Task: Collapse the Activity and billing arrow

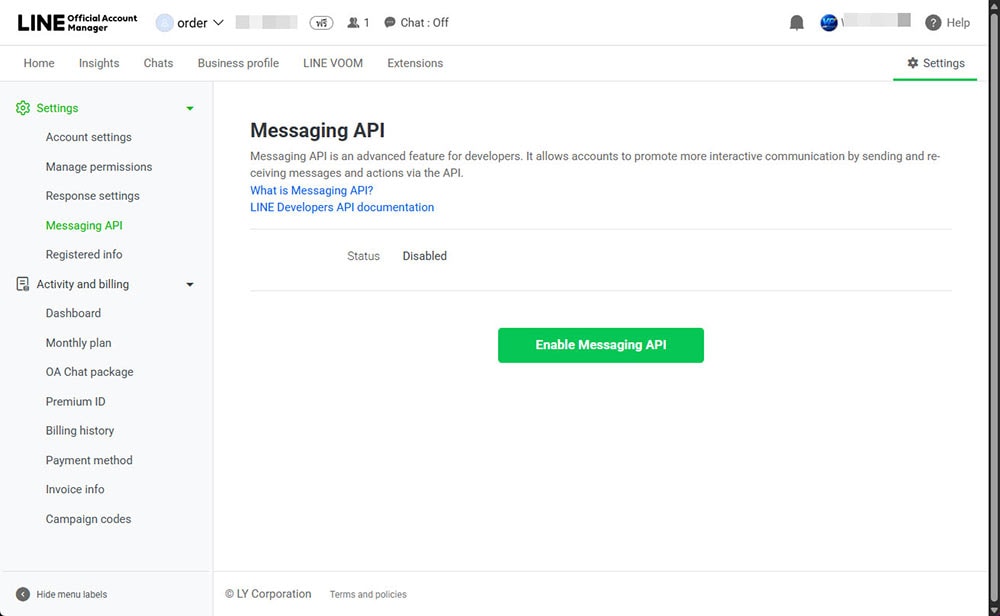Action: coord(189,284)
